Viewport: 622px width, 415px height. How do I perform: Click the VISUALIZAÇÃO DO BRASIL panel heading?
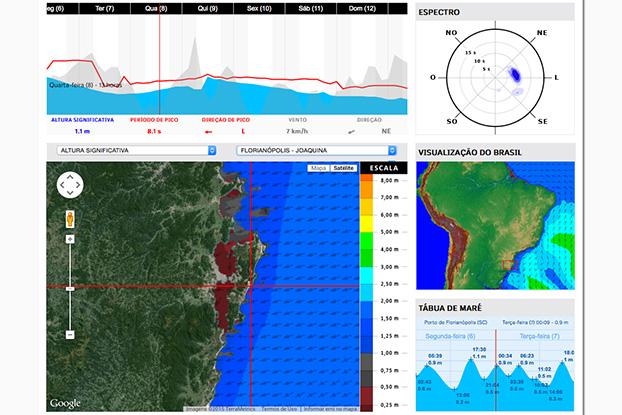point(470,153)
